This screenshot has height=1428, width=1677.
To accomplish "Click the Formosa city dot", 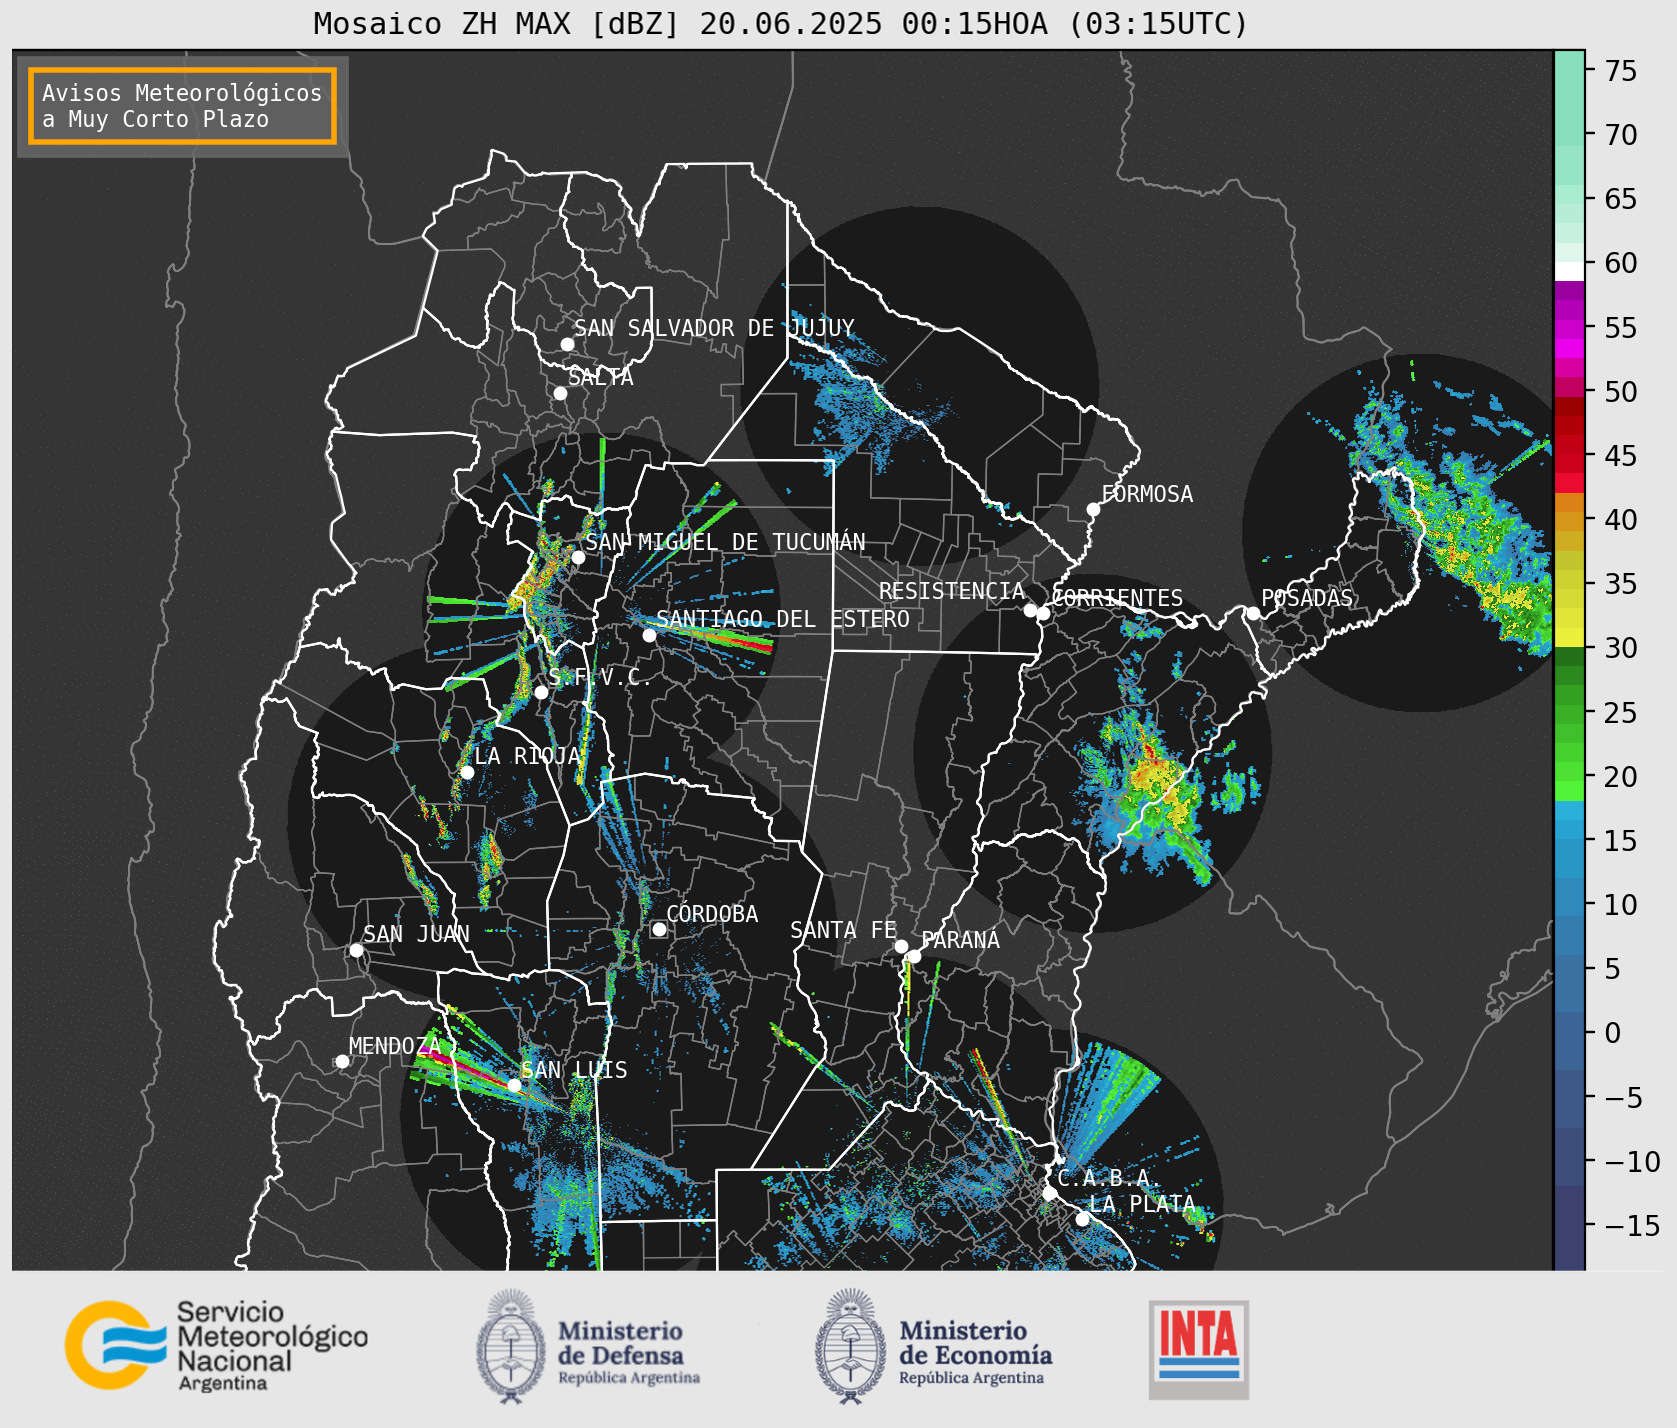I will pyautogui.click(x=1094, y=509).
